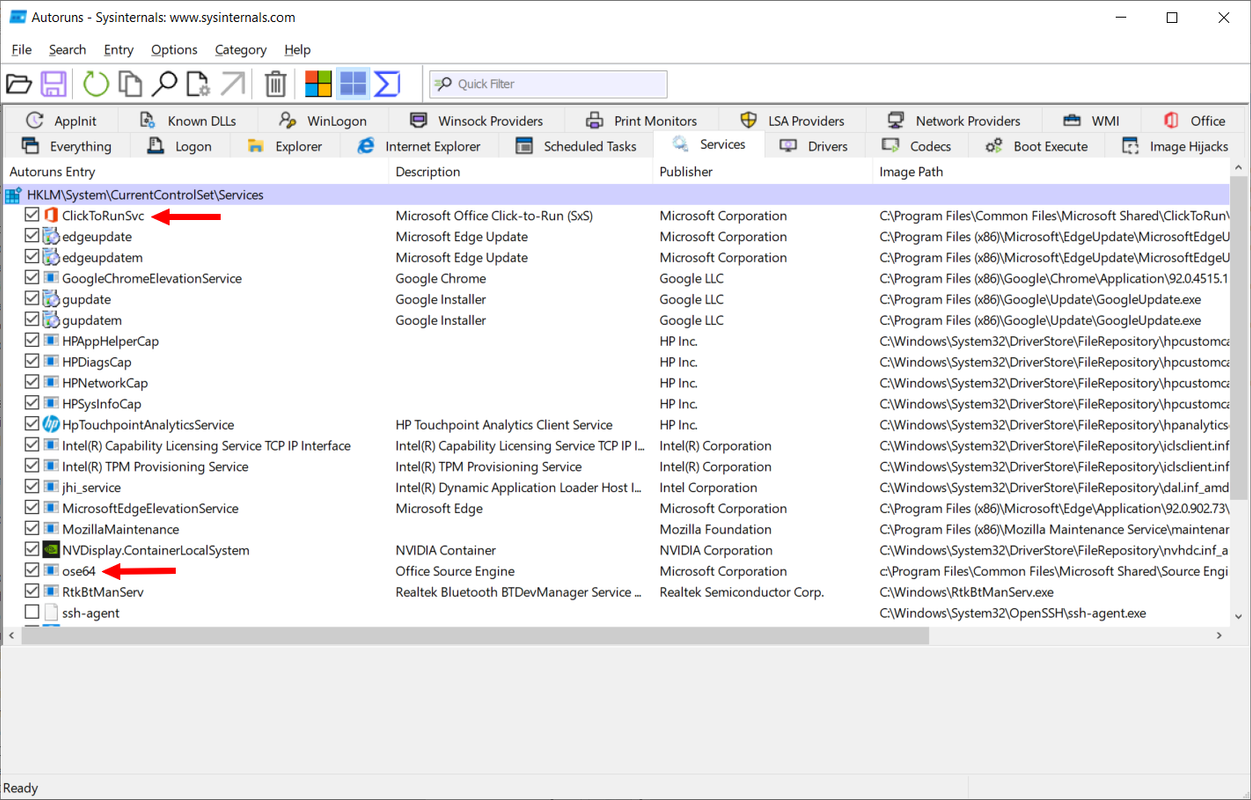Click the Open file toolbar icon

pos(19,84)
